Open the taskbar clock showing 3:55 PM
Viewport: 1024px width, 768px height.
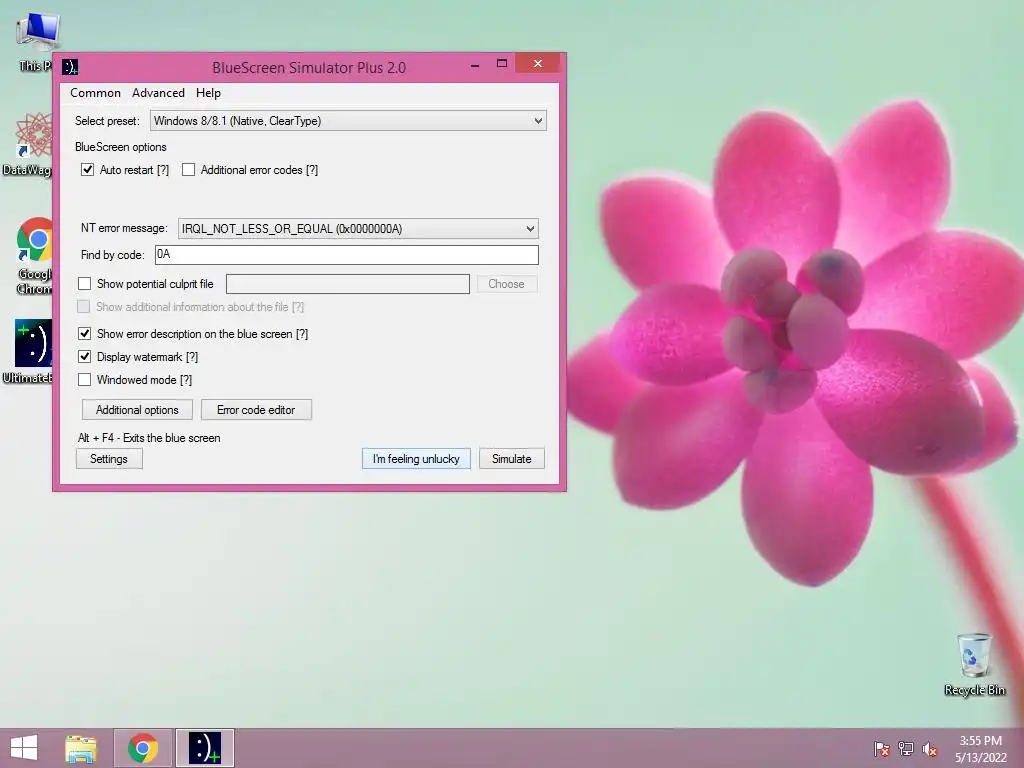tap(980, 749)
